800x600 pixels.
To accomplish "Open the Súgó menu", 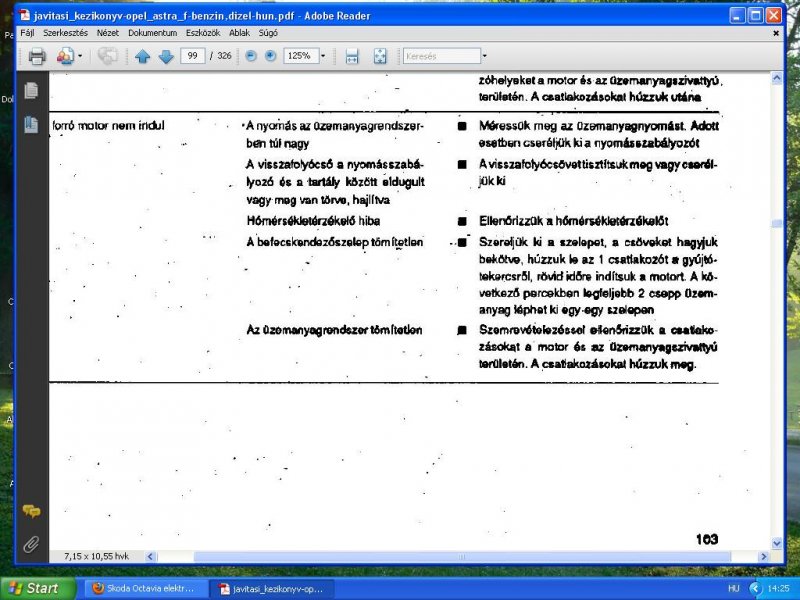I will 268,33.
